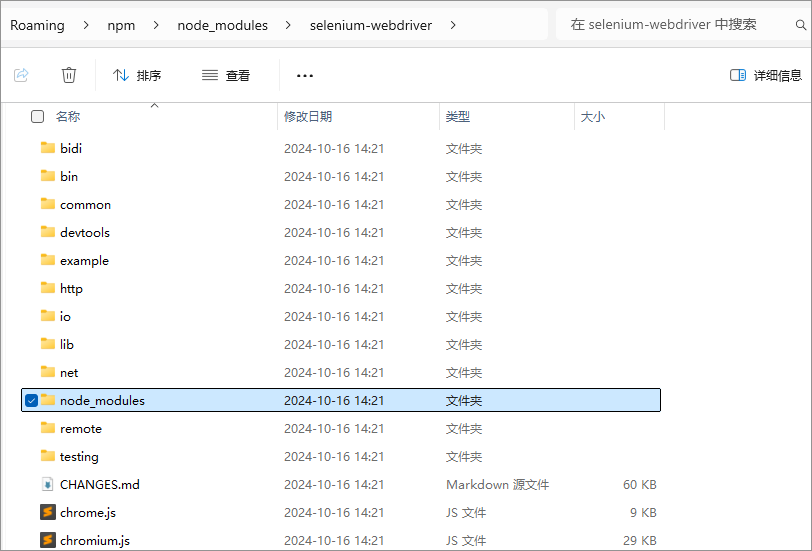Open the three-dot more options menu
The width and height of the screenshot is (812, 551).
[304, 76]
